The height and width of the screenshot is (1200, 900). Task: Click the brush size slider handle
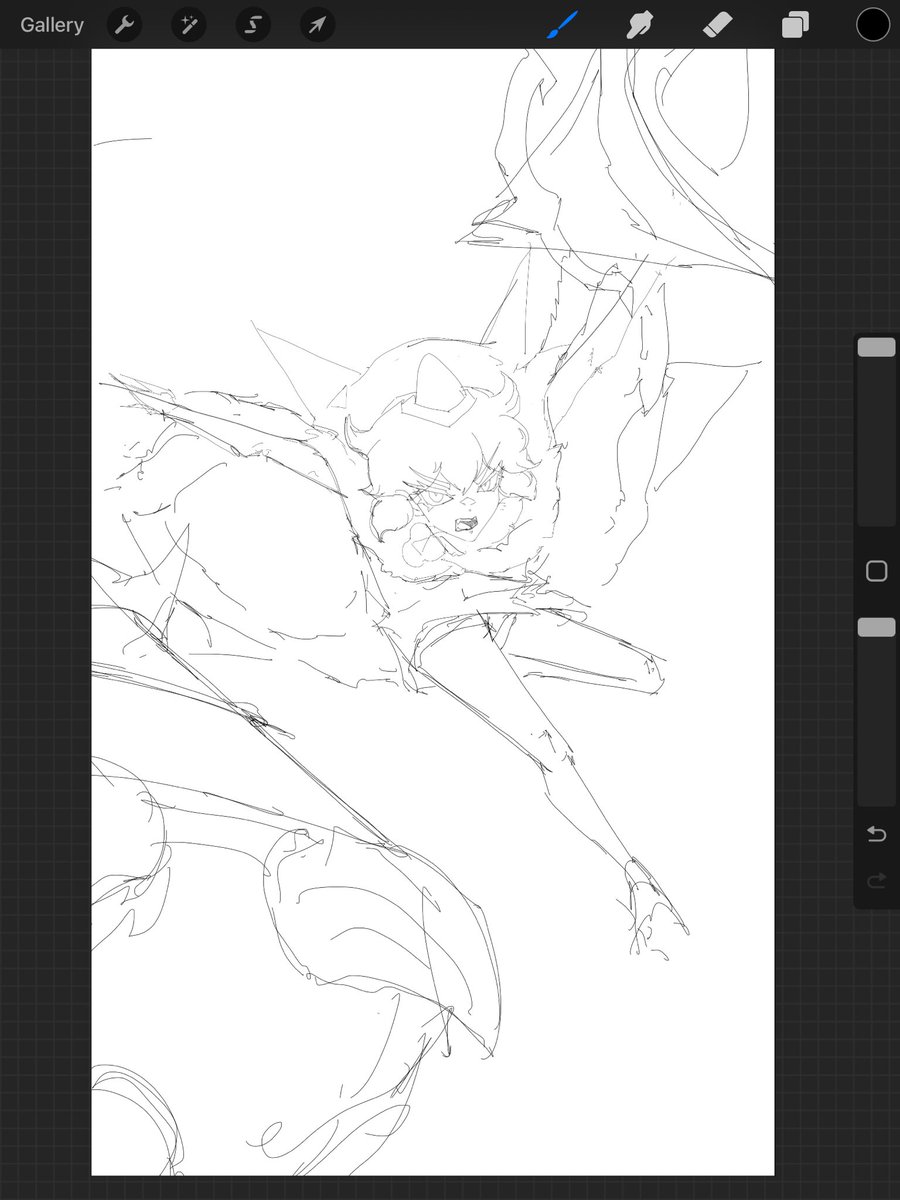[876, 347]
